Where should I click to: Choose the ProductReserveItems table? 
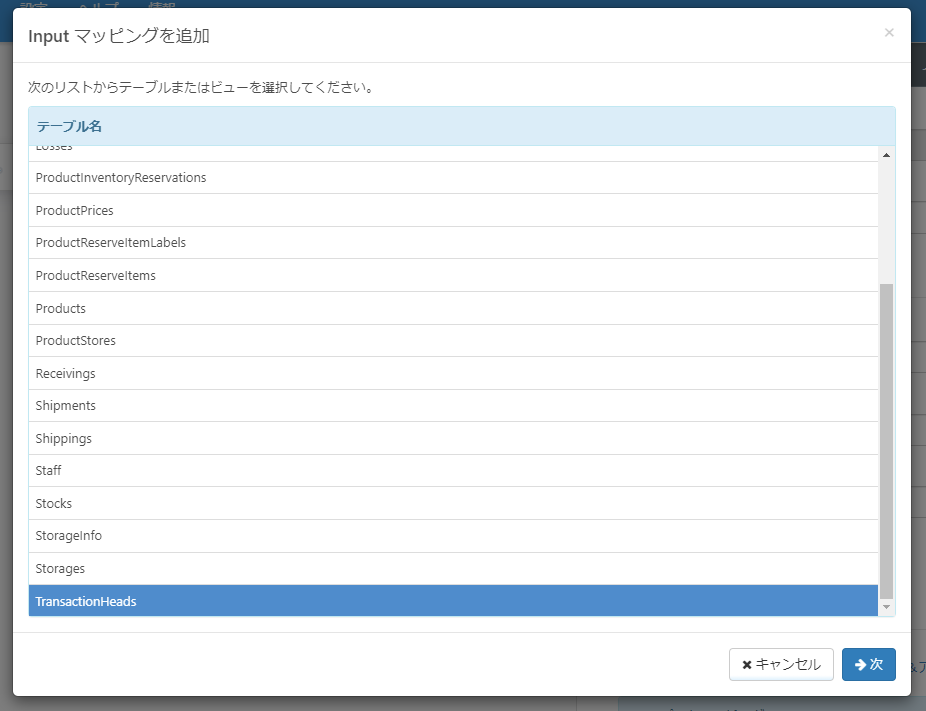[x=453, y=275]
